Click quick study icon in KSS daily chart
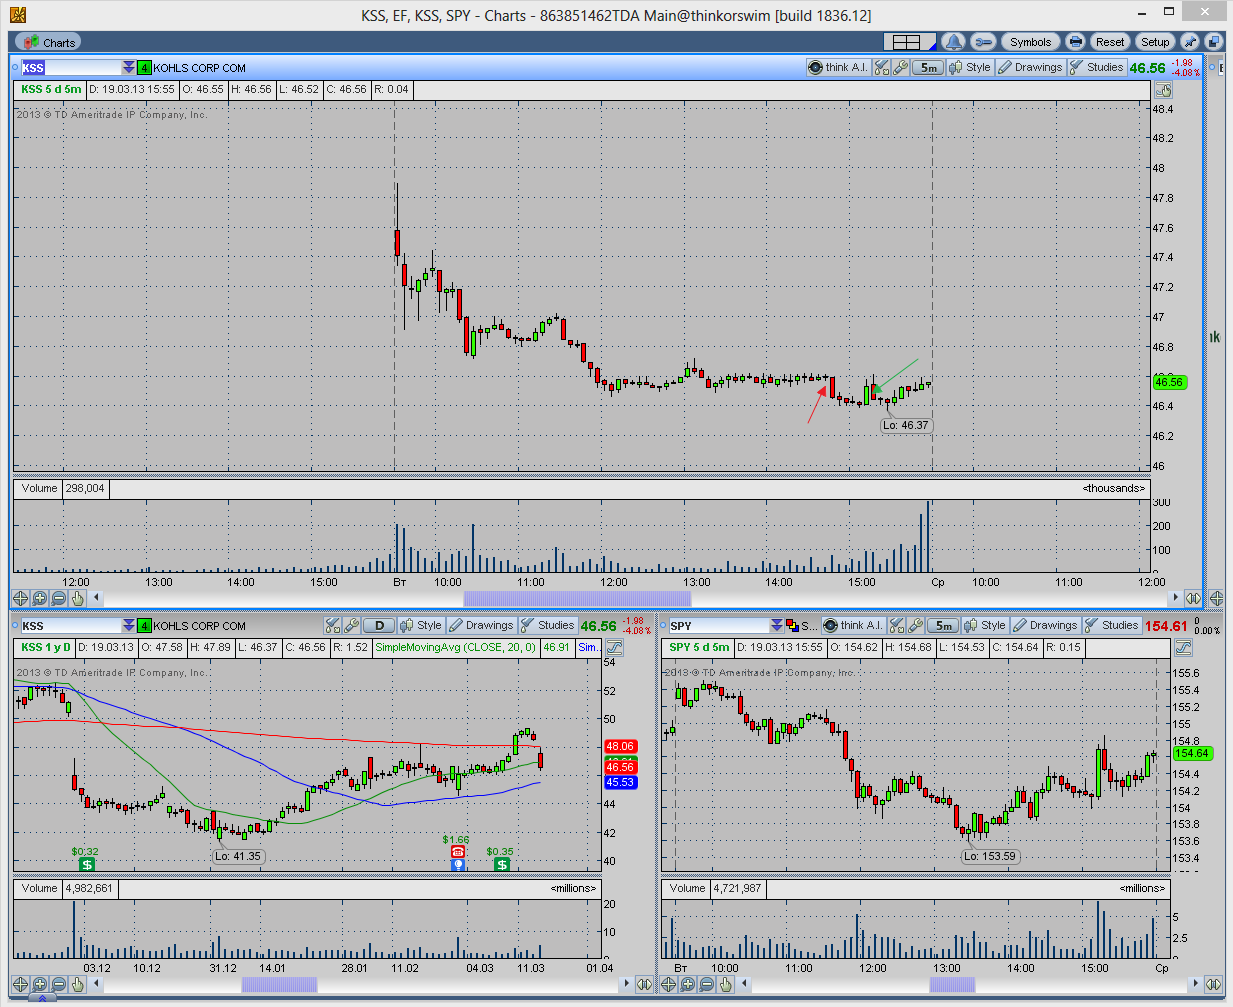1233x1007 pixels. 333,625
